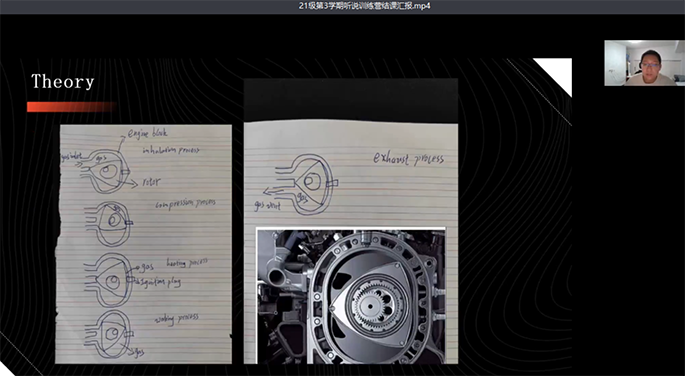Select the heating process engine sketch
The height and width of the screenshot is (376, 685).
pyautogui.click(x=109, y=279)
